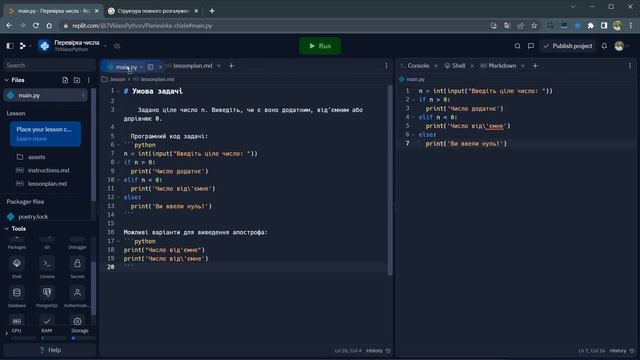The height and width of the screenshot is (360, 640).
Task: Open History in right pane status bar
Action: (622, 351)
